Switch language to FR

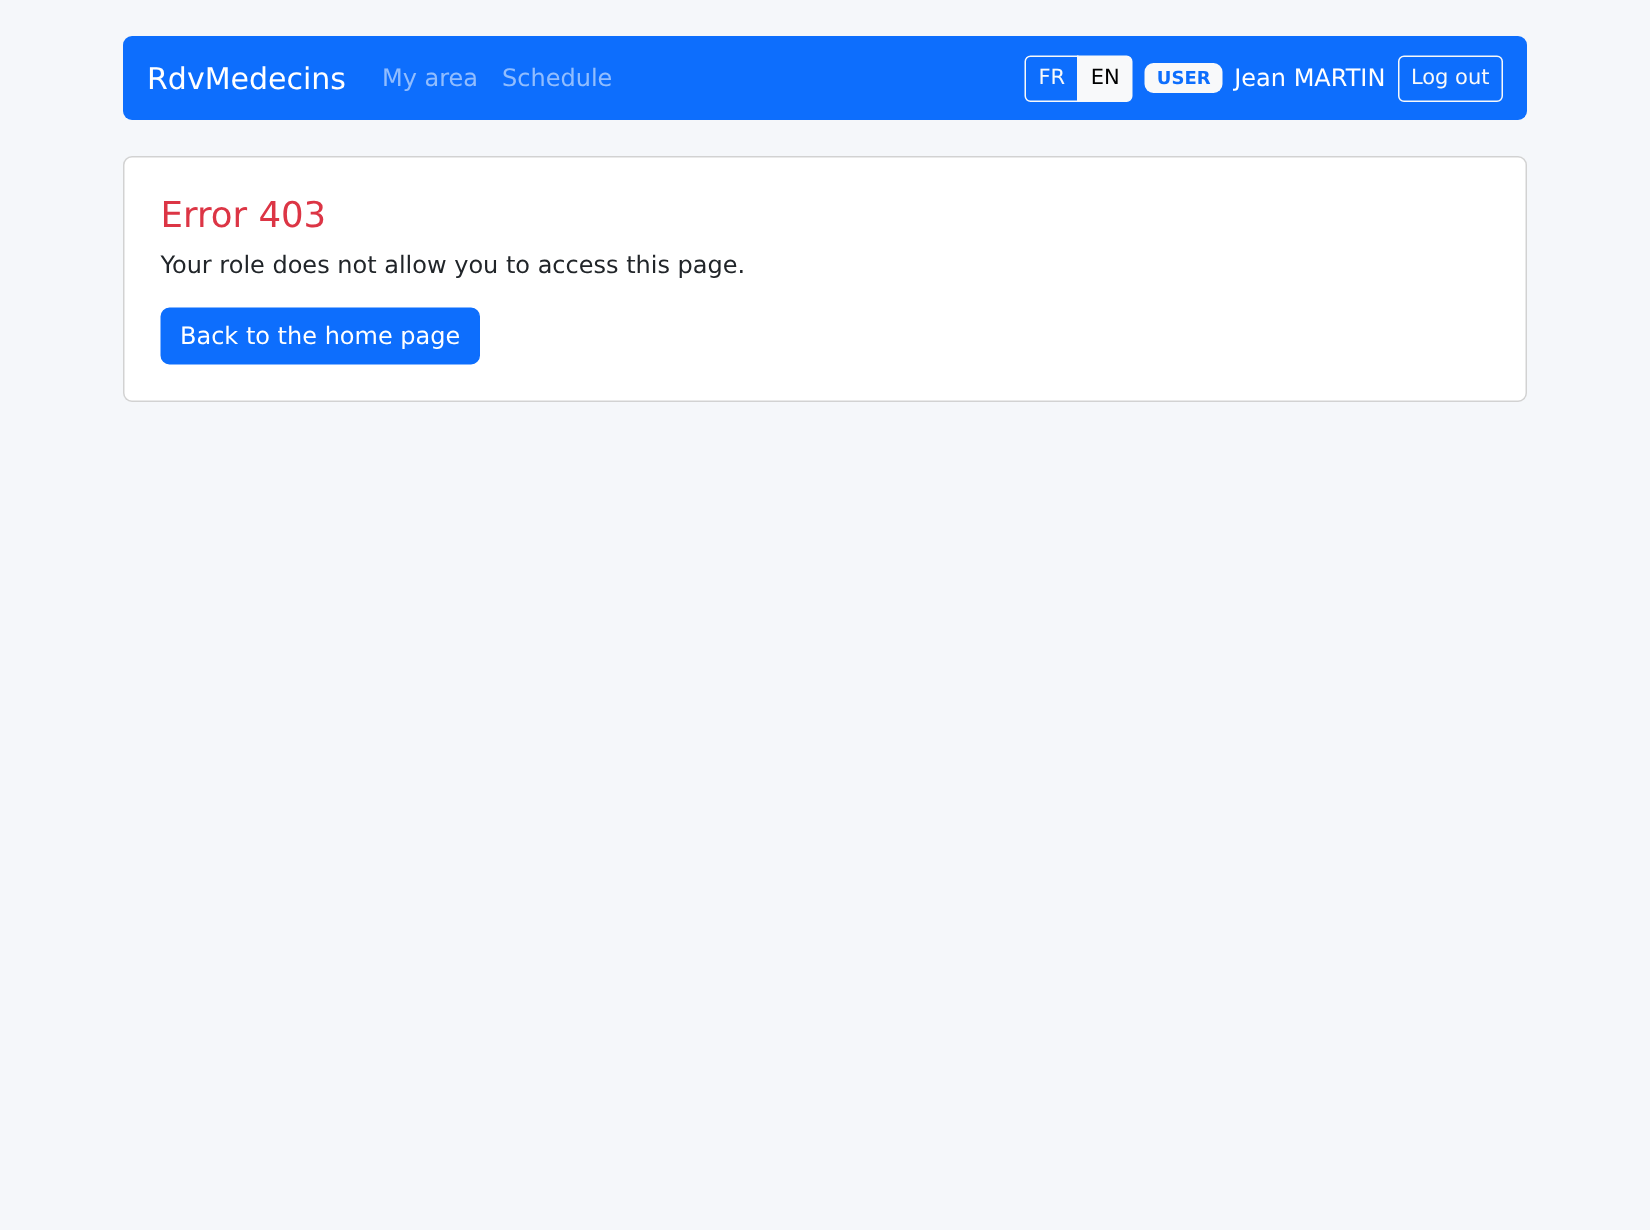pyautogui.click(x=1051, y=78)
